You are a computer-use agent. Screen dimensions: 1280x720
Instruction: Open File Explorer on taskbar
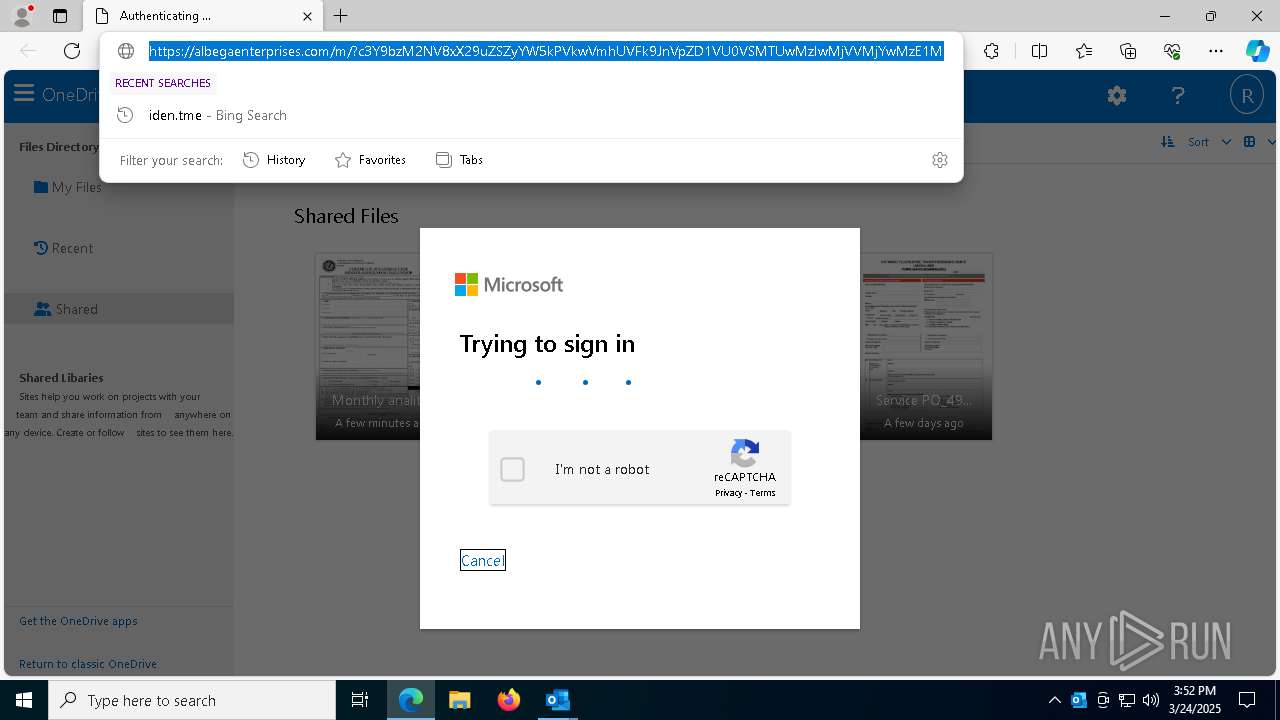459,700
